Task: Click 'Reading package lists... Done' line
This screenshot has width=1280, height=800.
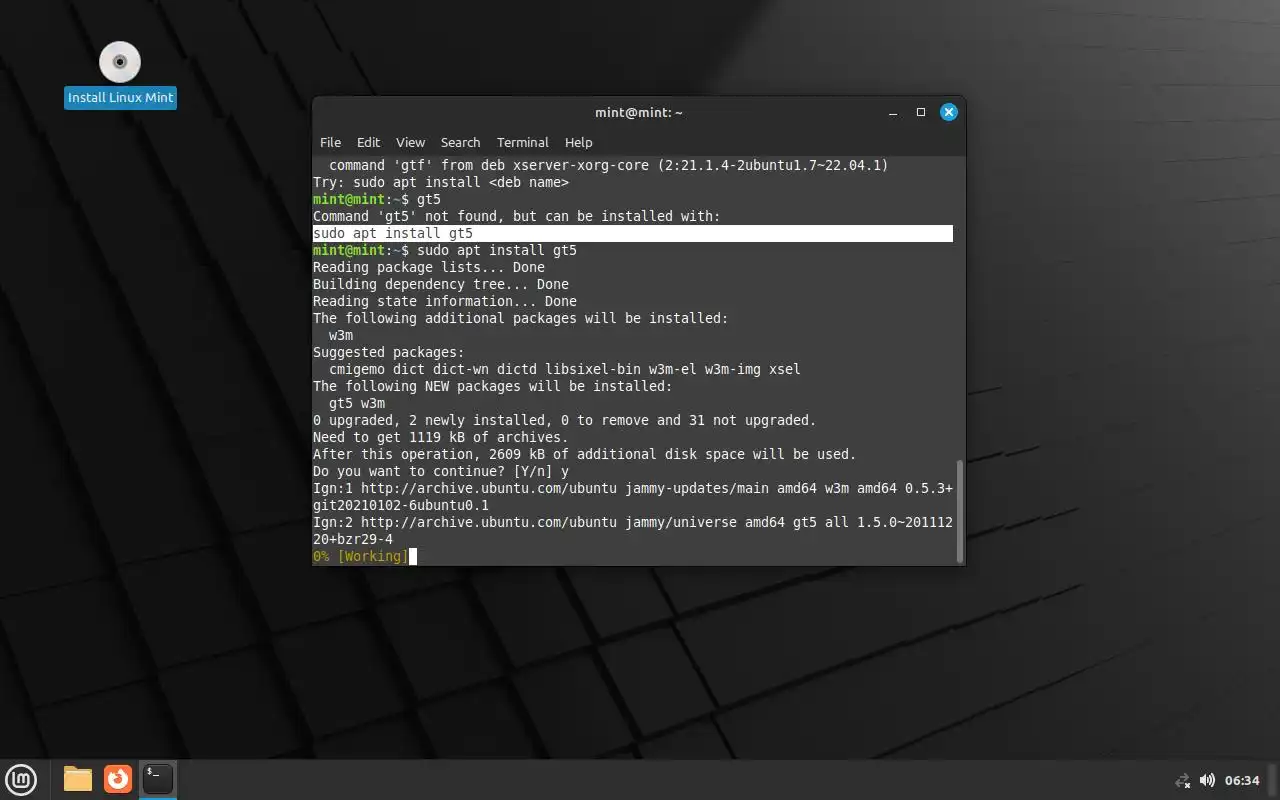Action: point(429,267)
